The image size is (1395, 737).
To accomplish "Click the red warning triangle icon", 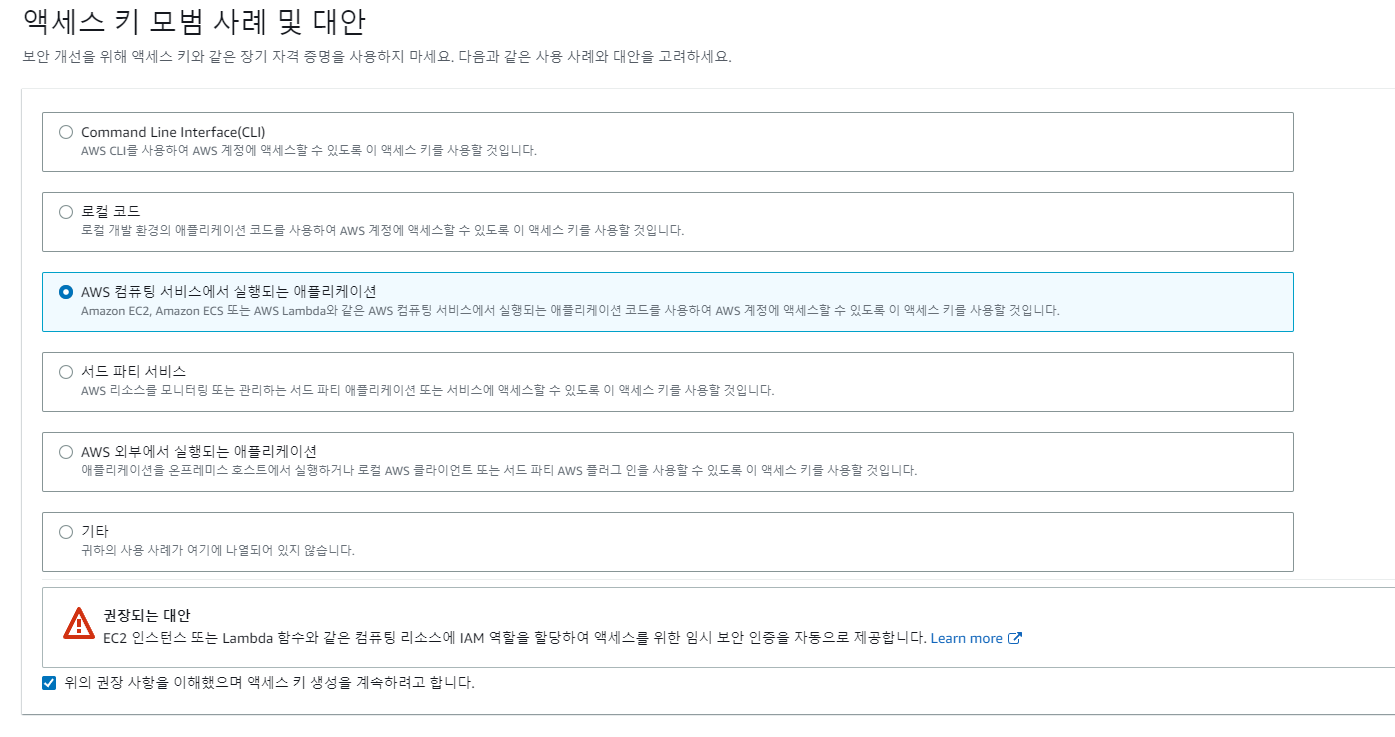I will 78,623.
